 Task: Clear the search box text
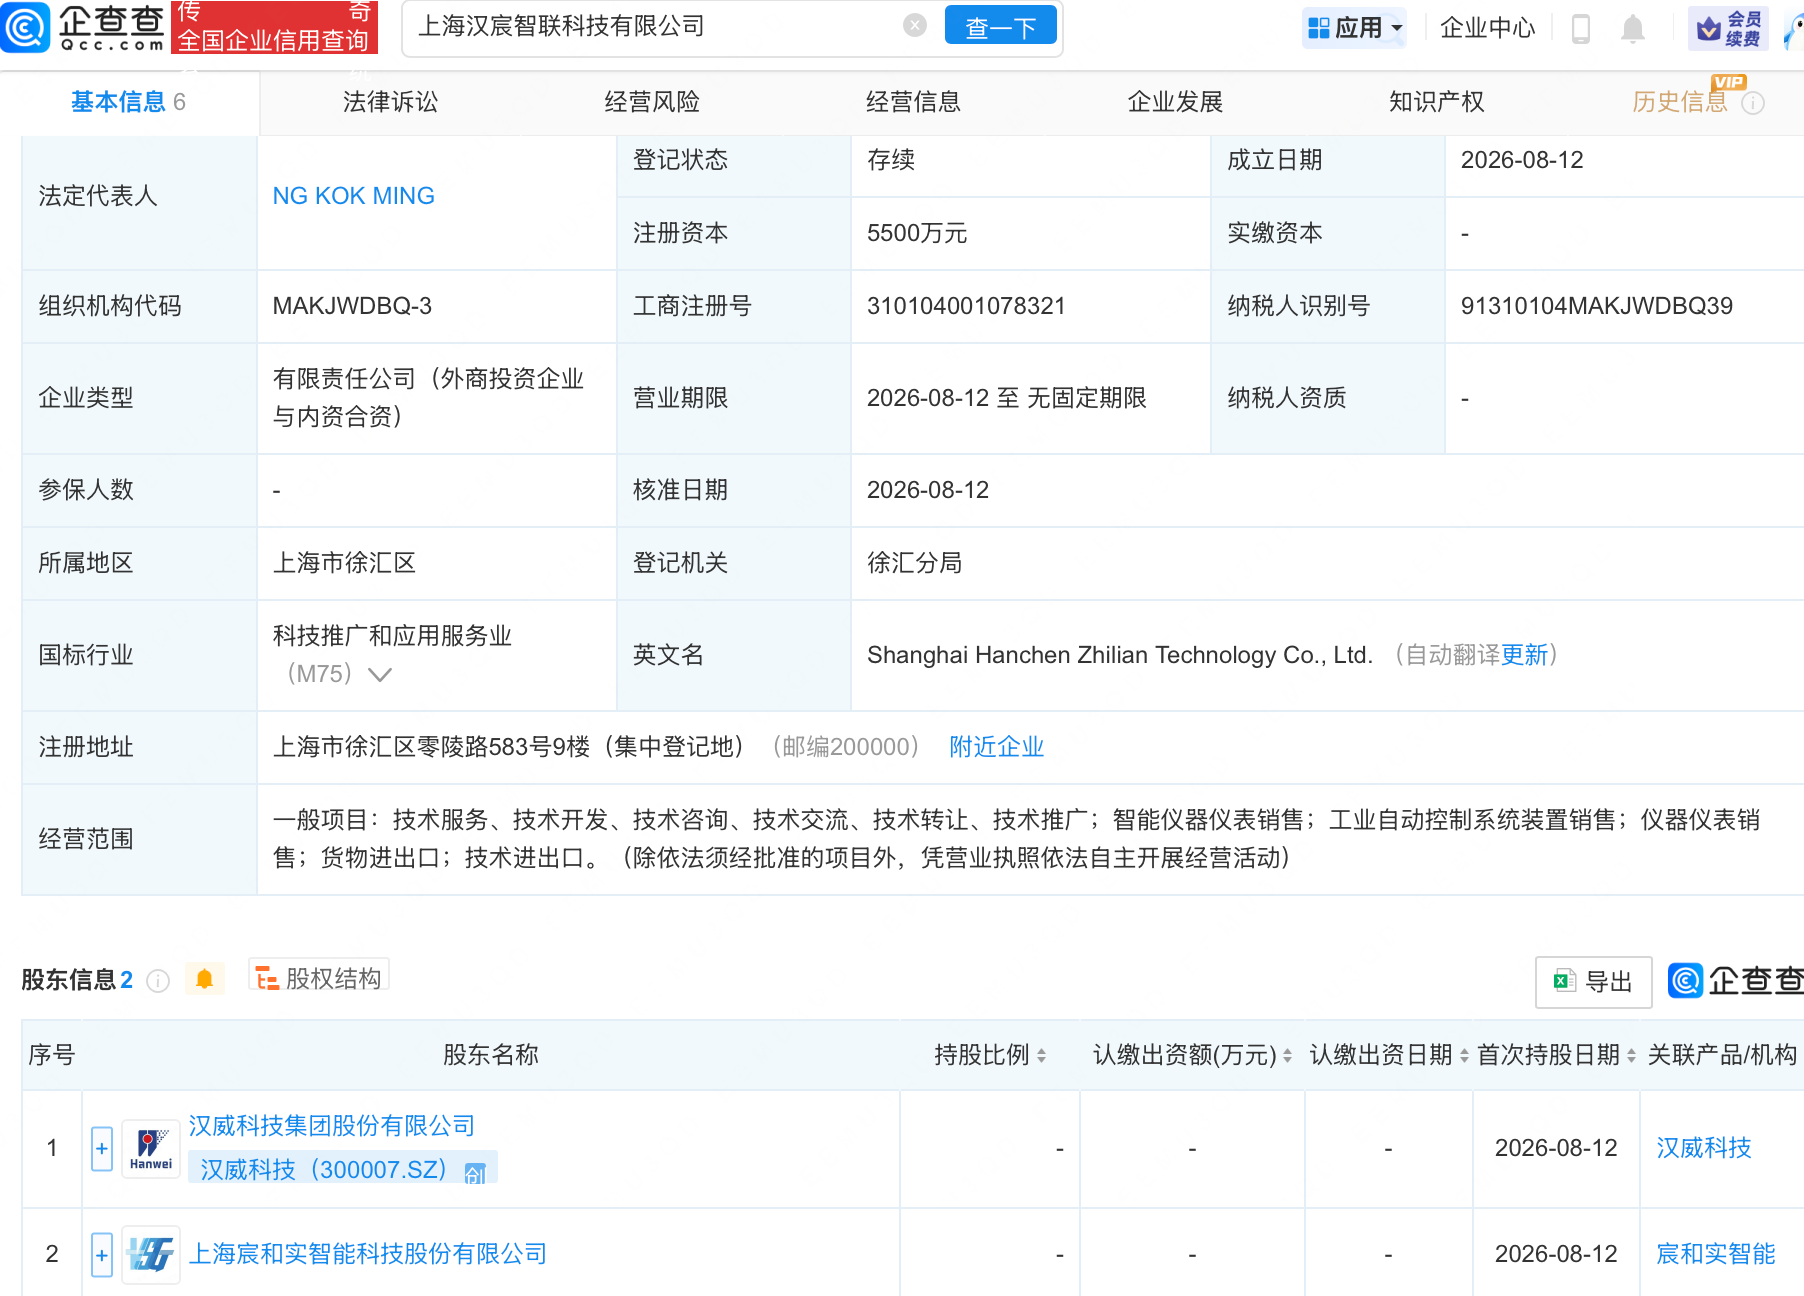pyautogui.click(x=915, y=26)
